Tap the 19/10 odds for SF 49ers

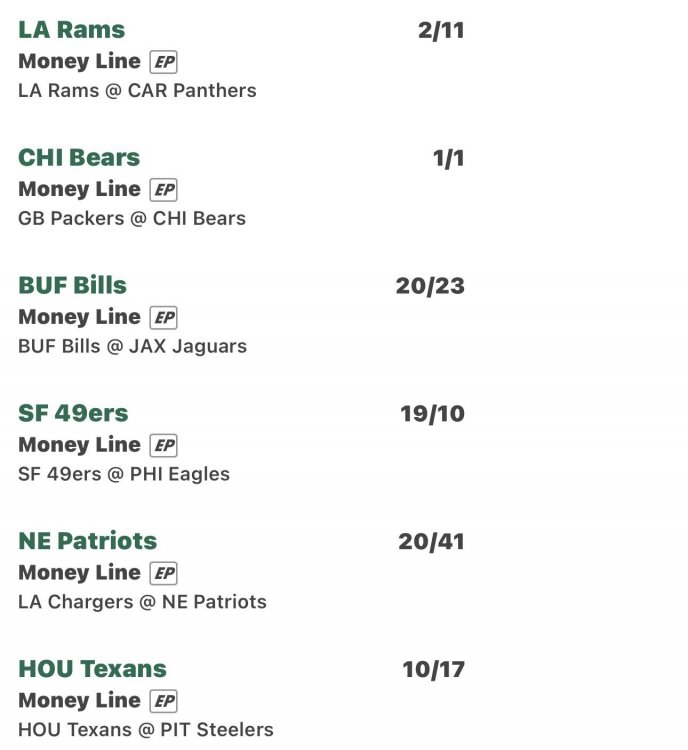coord(432,414)
